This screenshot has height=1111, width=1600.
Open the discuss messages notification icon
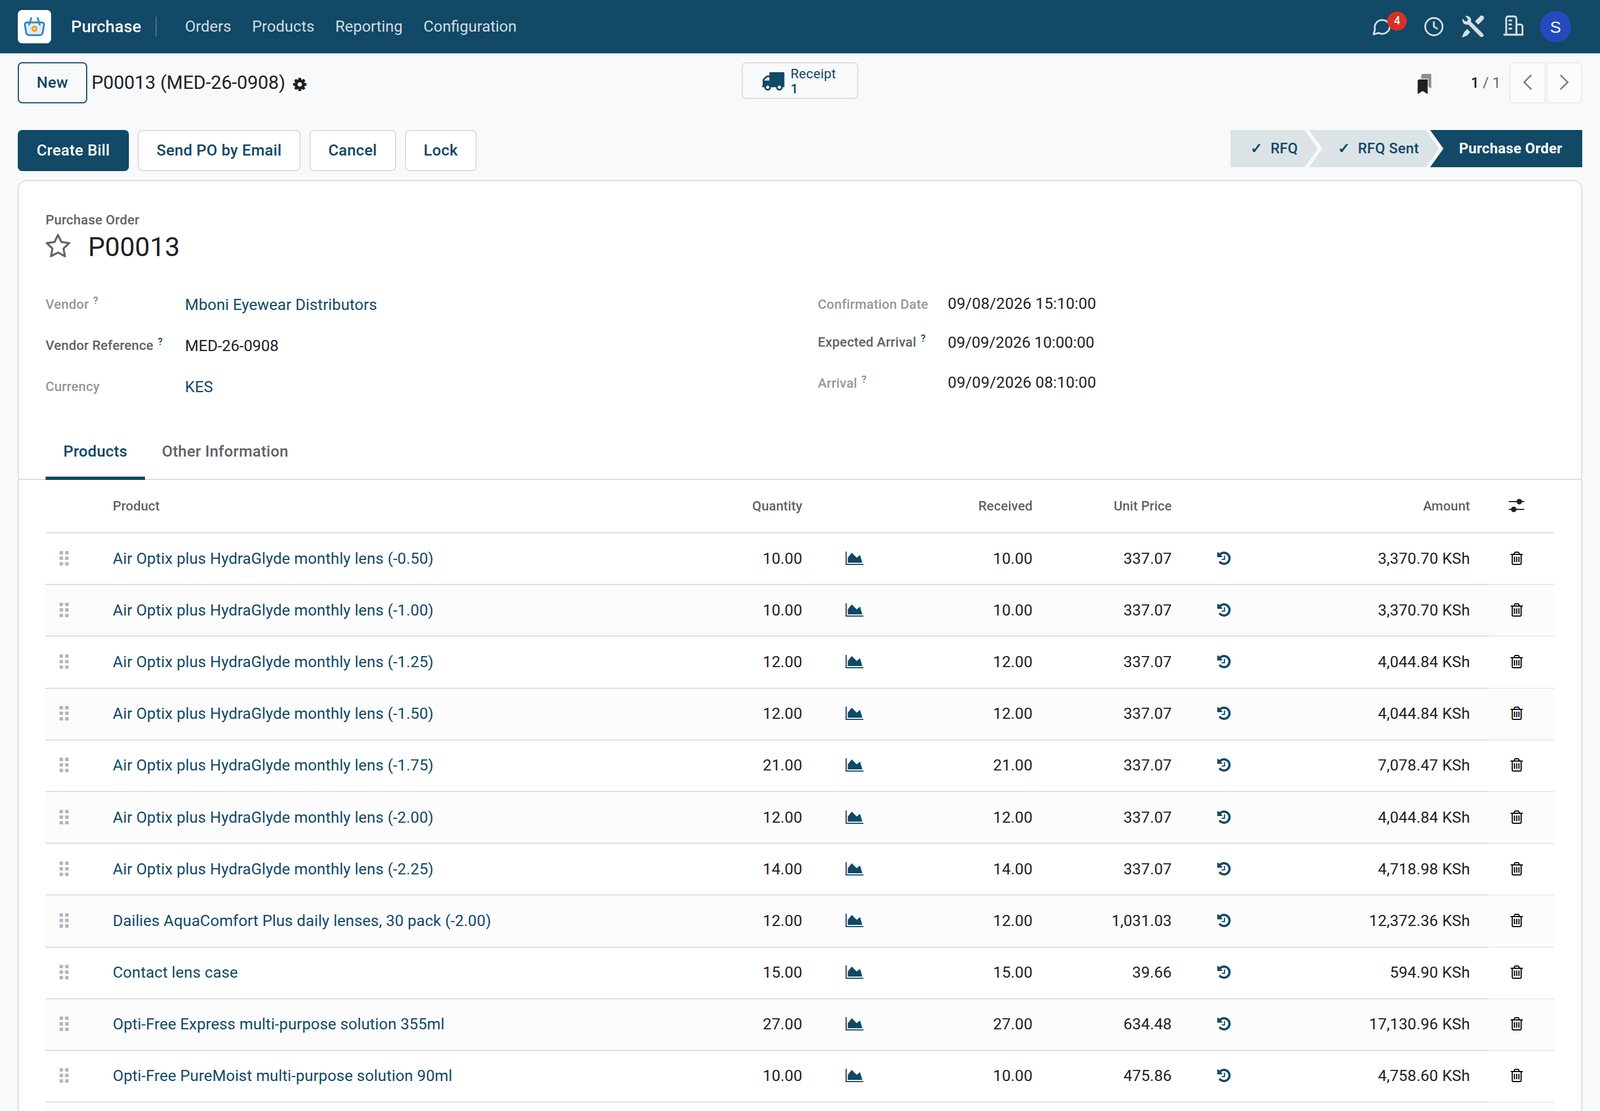pos(1382,27)
